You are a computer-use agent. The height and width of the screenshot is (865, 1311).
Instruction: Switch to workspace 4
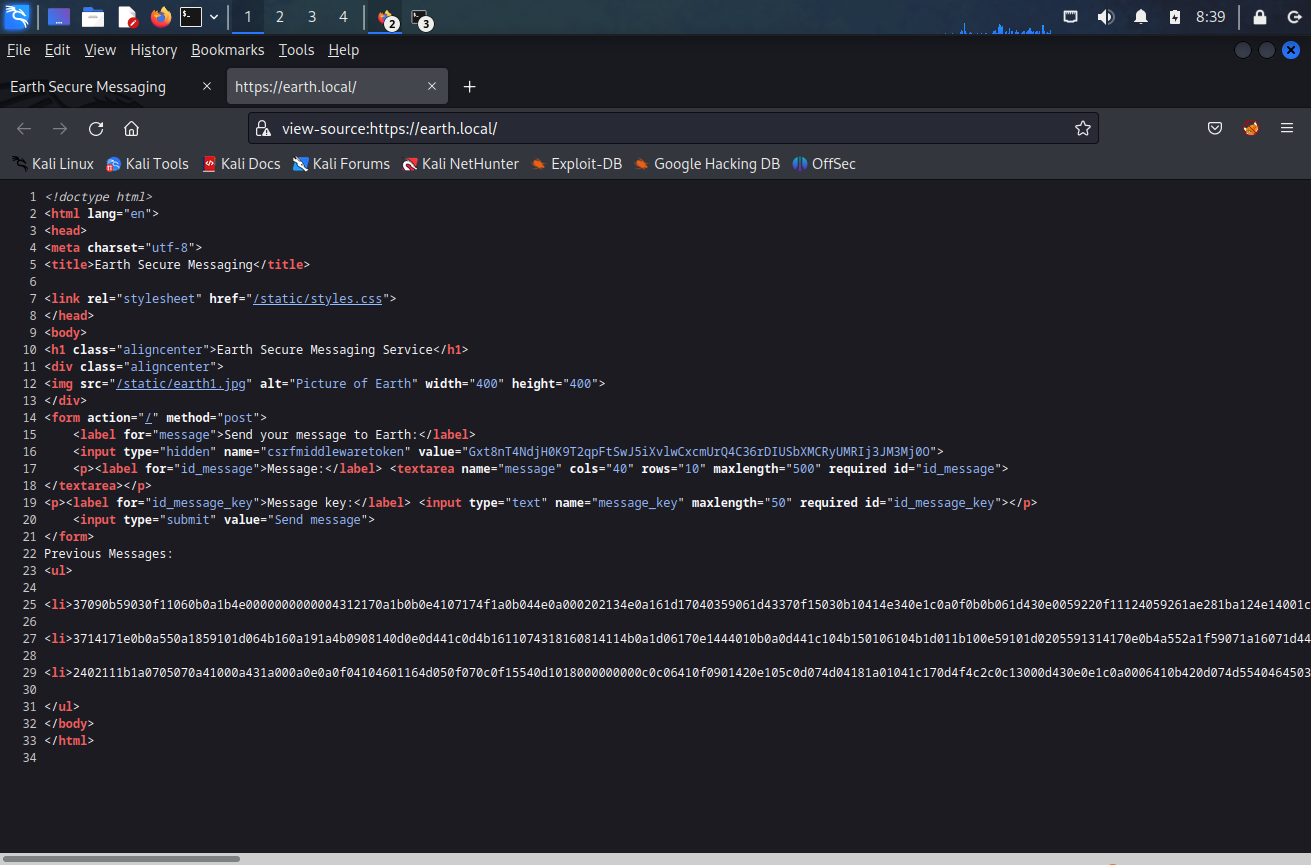coord(343,17)
